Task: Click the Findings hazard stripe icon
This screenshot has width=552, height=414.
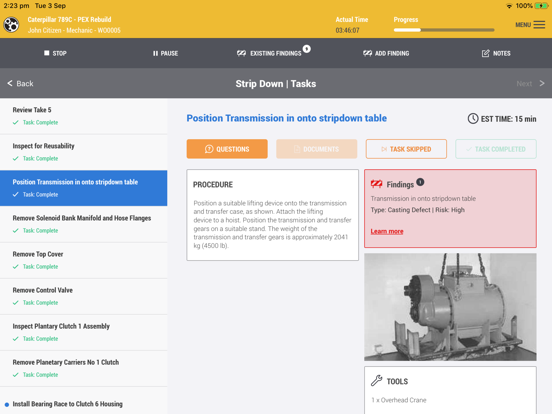Action: [x=376, y=184]
